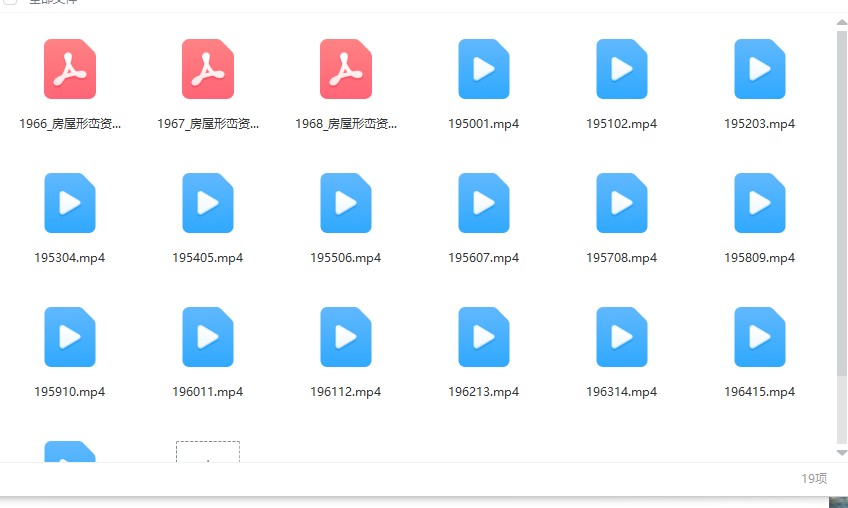Select the 195203.mp4 video icon
848x508 pixels.
point(759,69)
